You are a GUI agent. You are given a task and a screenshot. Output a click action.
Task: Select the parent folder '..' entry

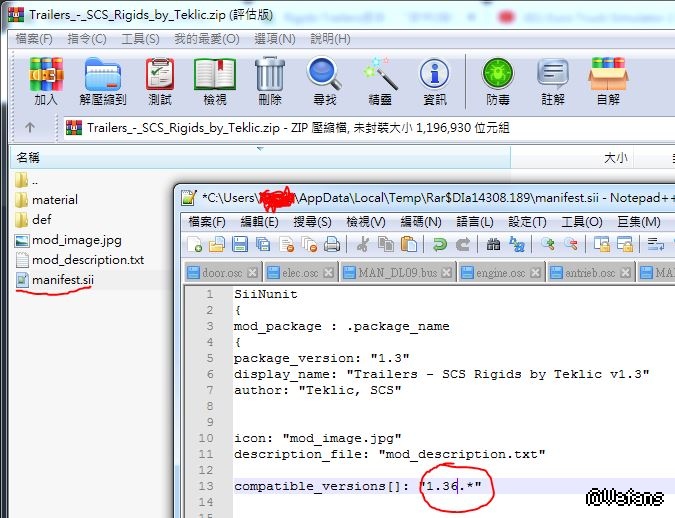click(x=27, y=180)
